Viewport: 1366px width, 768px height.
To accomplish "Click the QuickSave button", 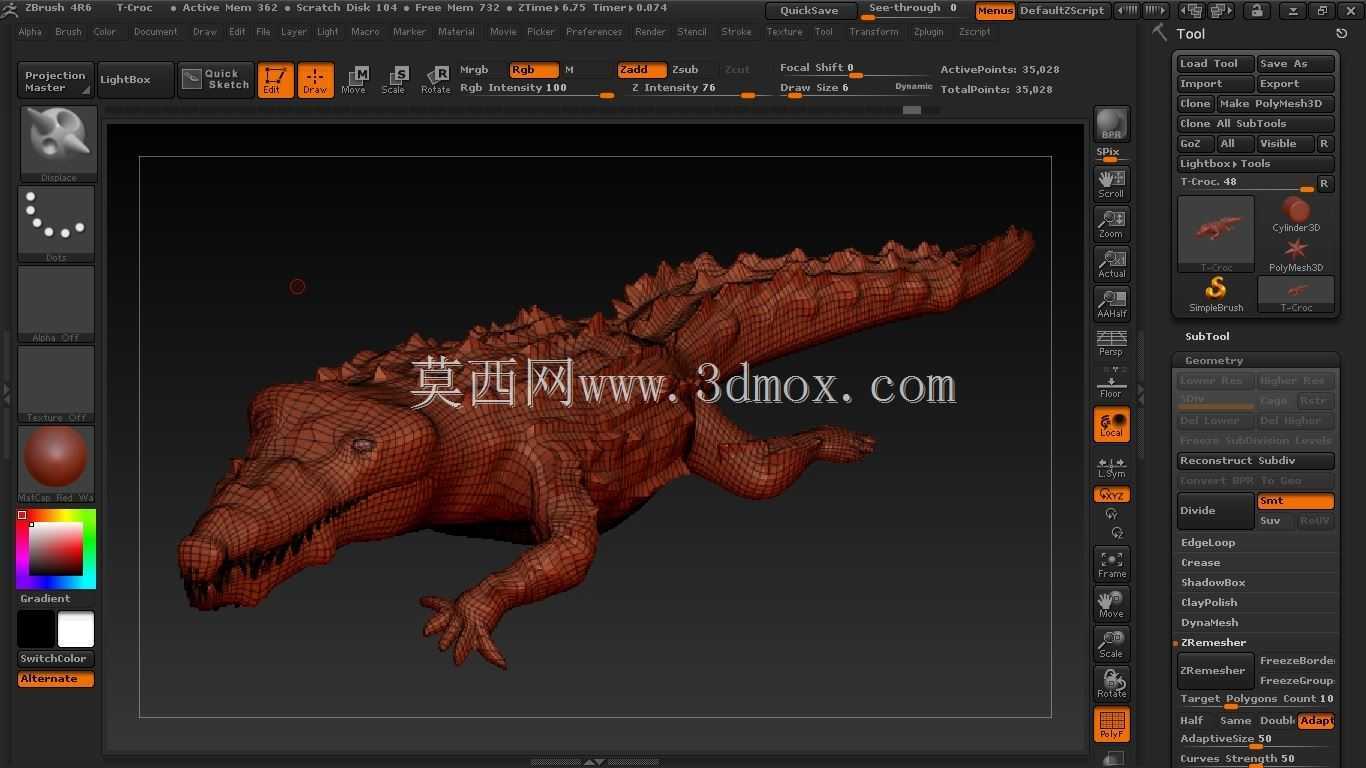I will pyautogui.click(x=810, y=11).
